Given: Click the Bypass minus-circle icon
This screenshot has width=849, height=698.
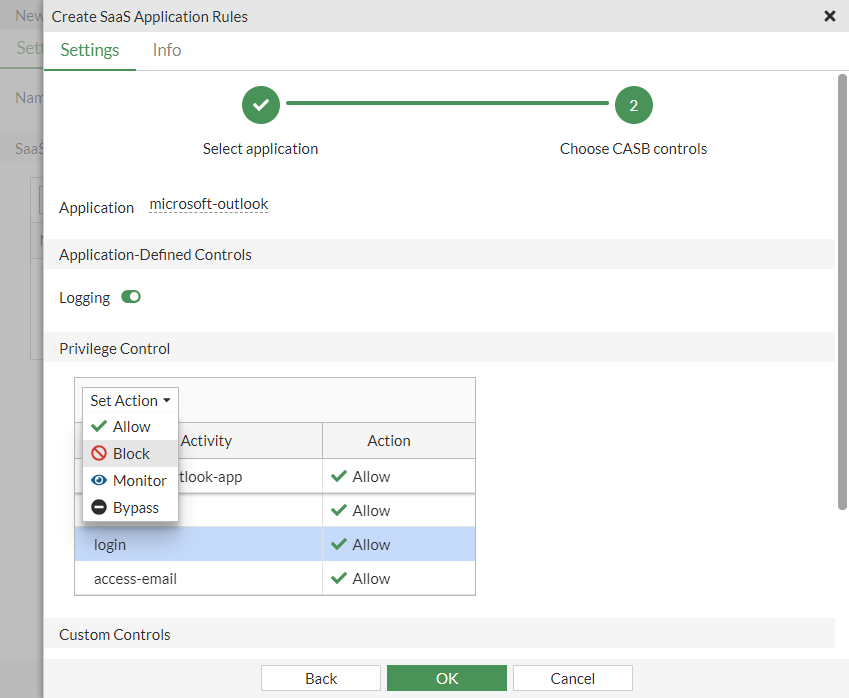Looking at the screenshot, I should coord(98,508).
